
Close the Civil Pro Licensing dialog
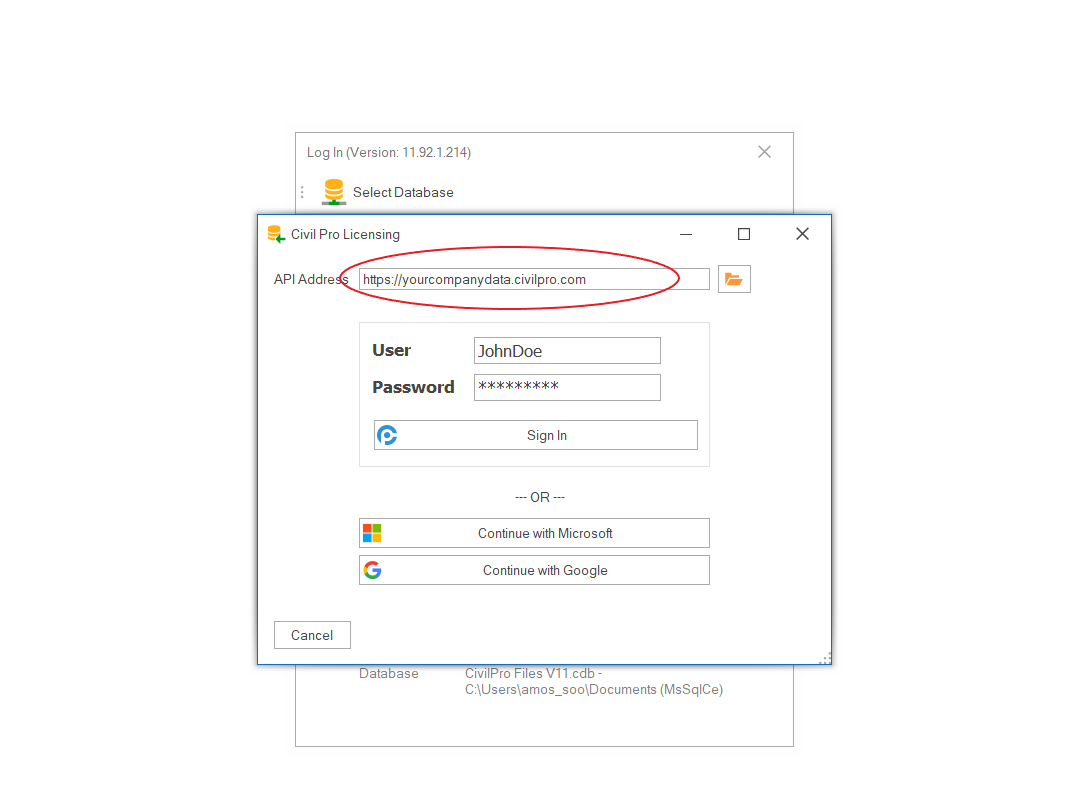(x=802, y=234)
